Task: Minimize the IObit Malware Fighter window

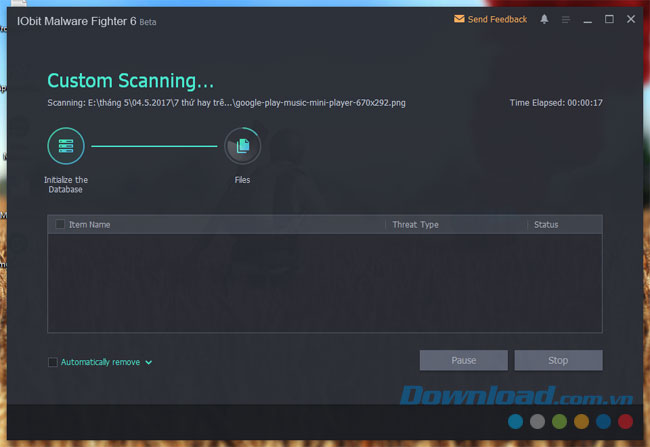Action: click(x=587, y=20)
